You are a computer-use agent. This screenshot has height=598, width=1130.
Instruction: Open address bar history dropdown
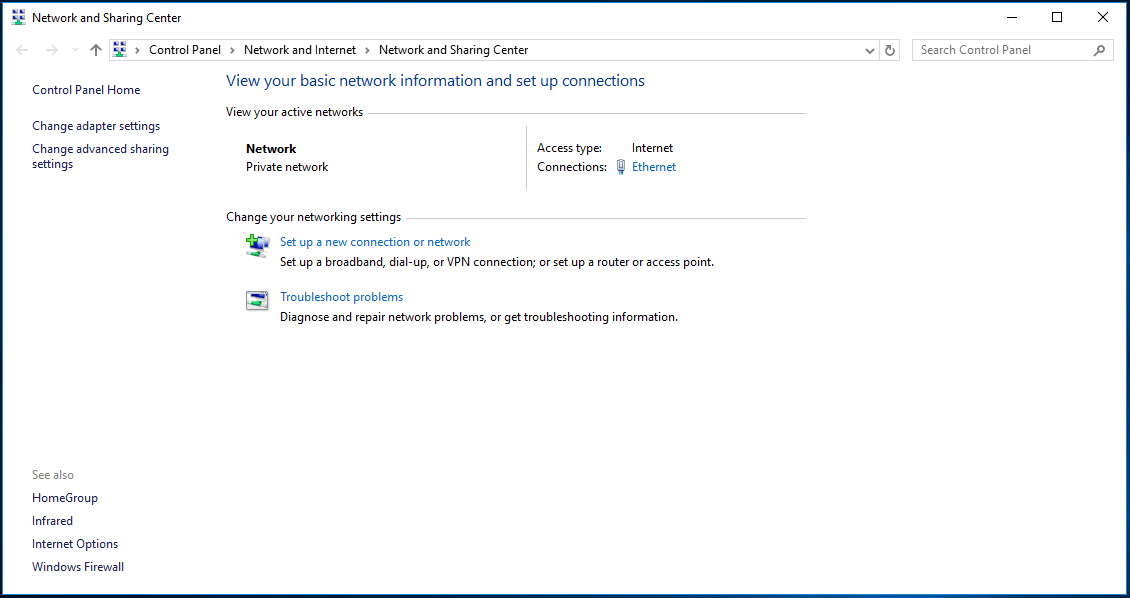tap(870, 50)
